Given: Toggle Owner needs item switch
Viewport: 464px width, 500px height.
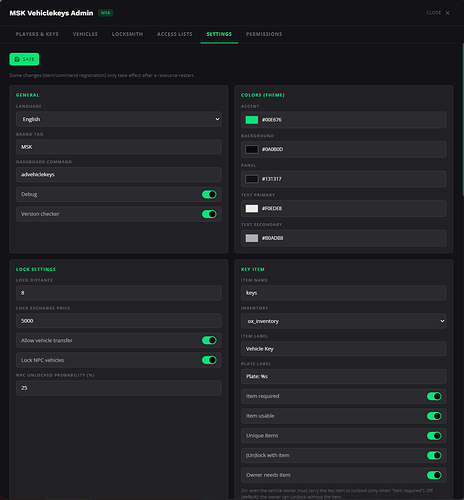Looking at the screenshot, I should tap(434, 475).
